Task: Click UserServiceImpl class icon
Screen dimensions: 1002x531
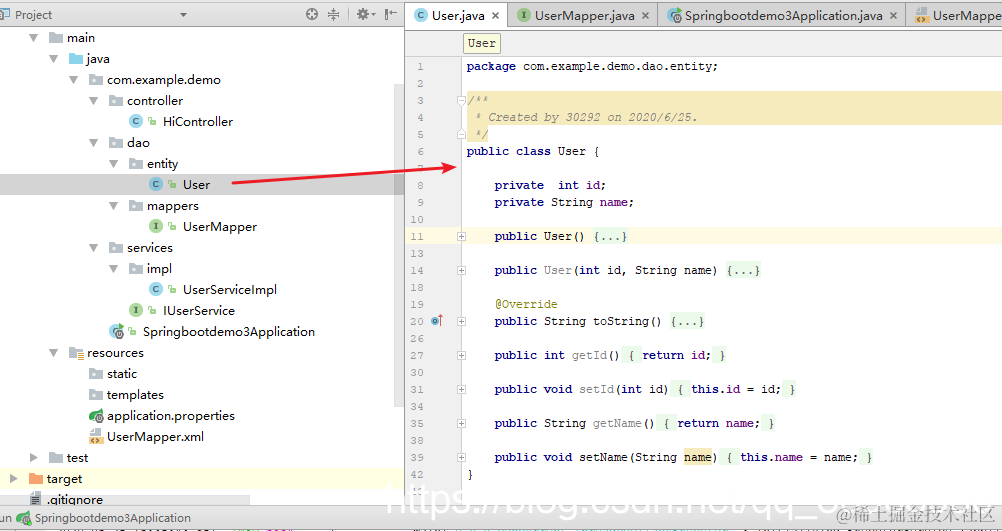Action: (155, 290)
